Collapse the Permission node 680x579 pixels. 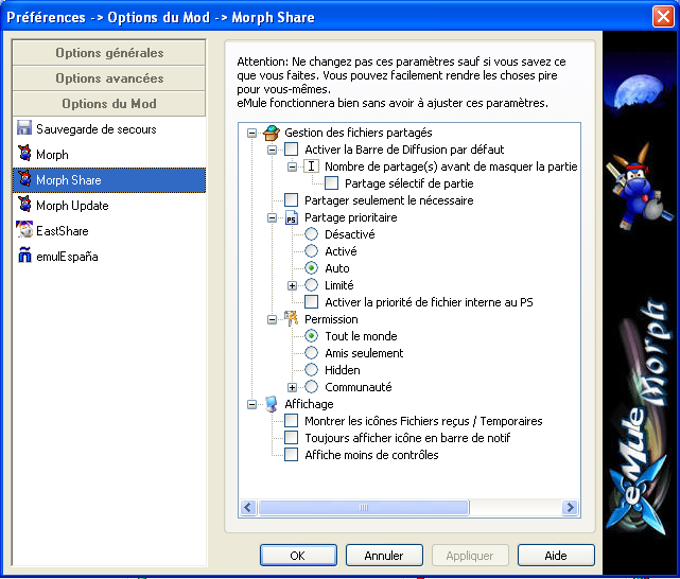point(272,320)
